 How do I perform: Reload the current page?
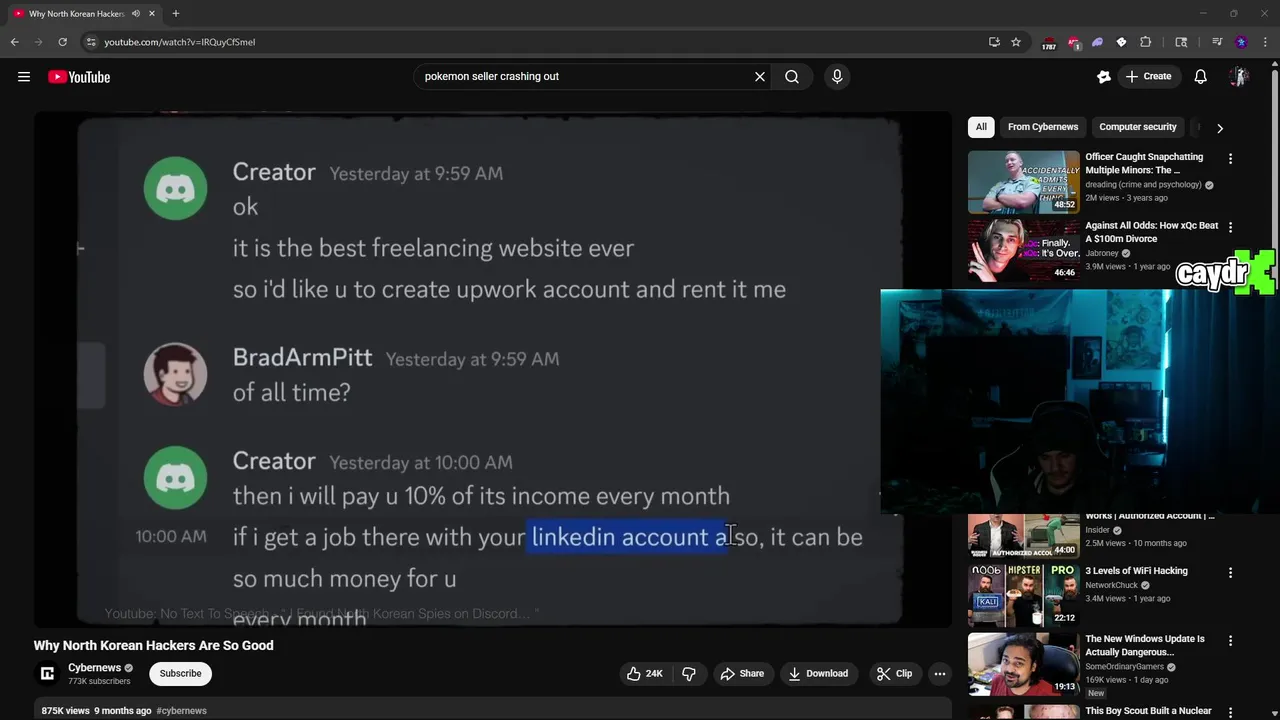(x=62, y=42)
